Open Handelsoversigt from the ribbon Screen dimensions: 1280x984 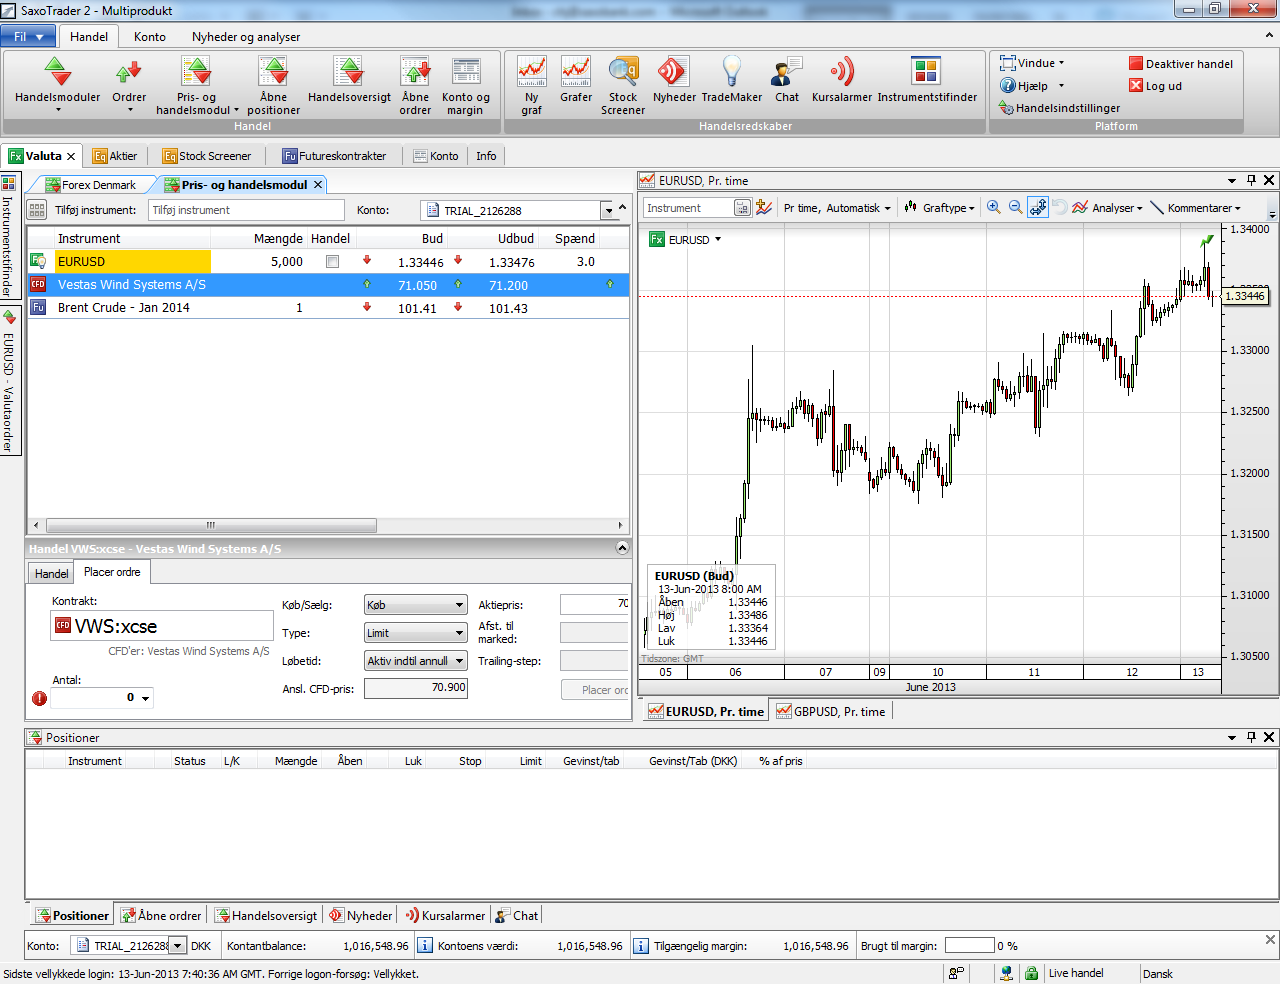click(x=349, y=80)
